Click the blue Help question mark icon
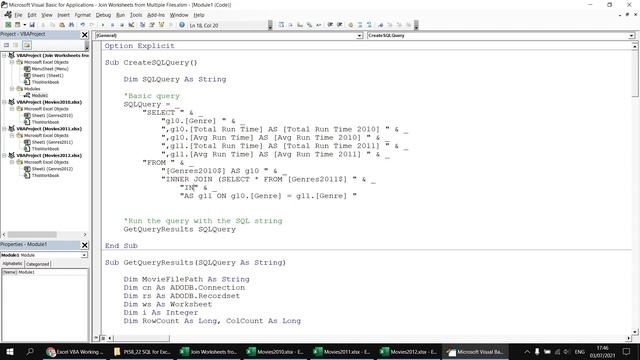This screenshot has height=360, width=640. (x=182, y=25)
